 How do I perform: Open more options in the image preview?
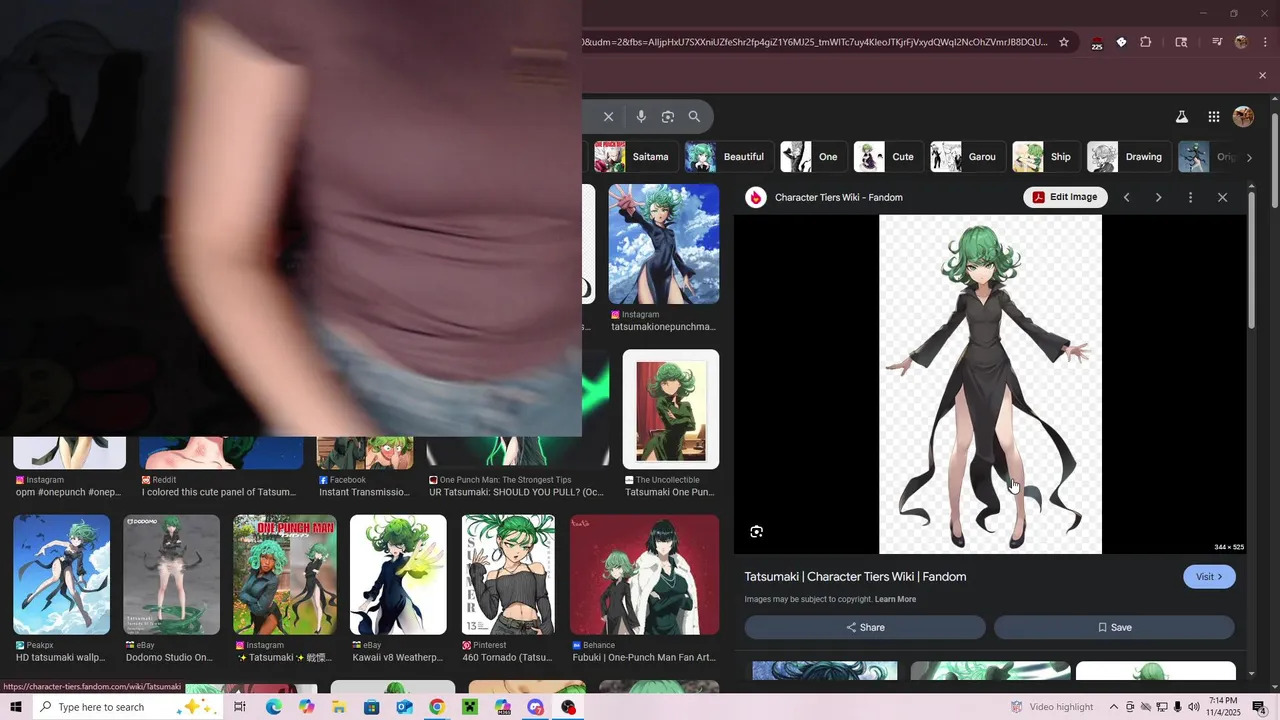(x=1190, y=197)
